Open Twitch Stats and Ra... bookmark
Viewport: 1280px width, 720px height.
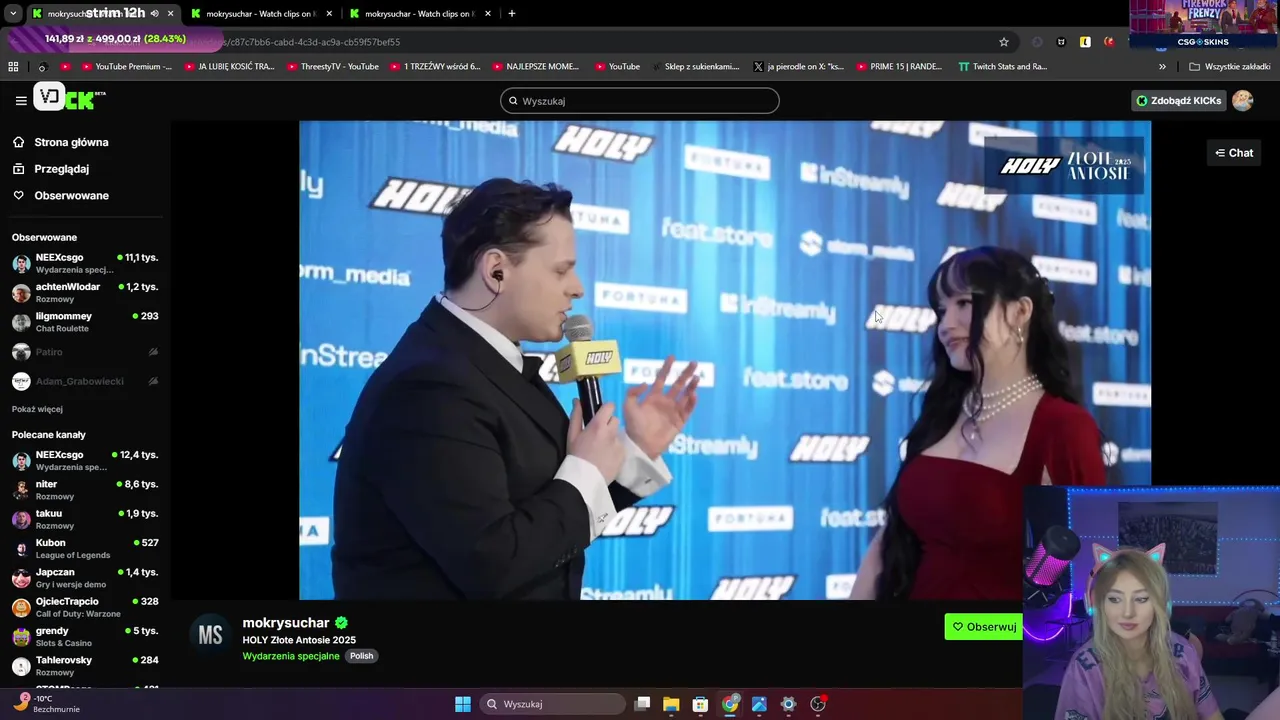[x=1003, y=67]
